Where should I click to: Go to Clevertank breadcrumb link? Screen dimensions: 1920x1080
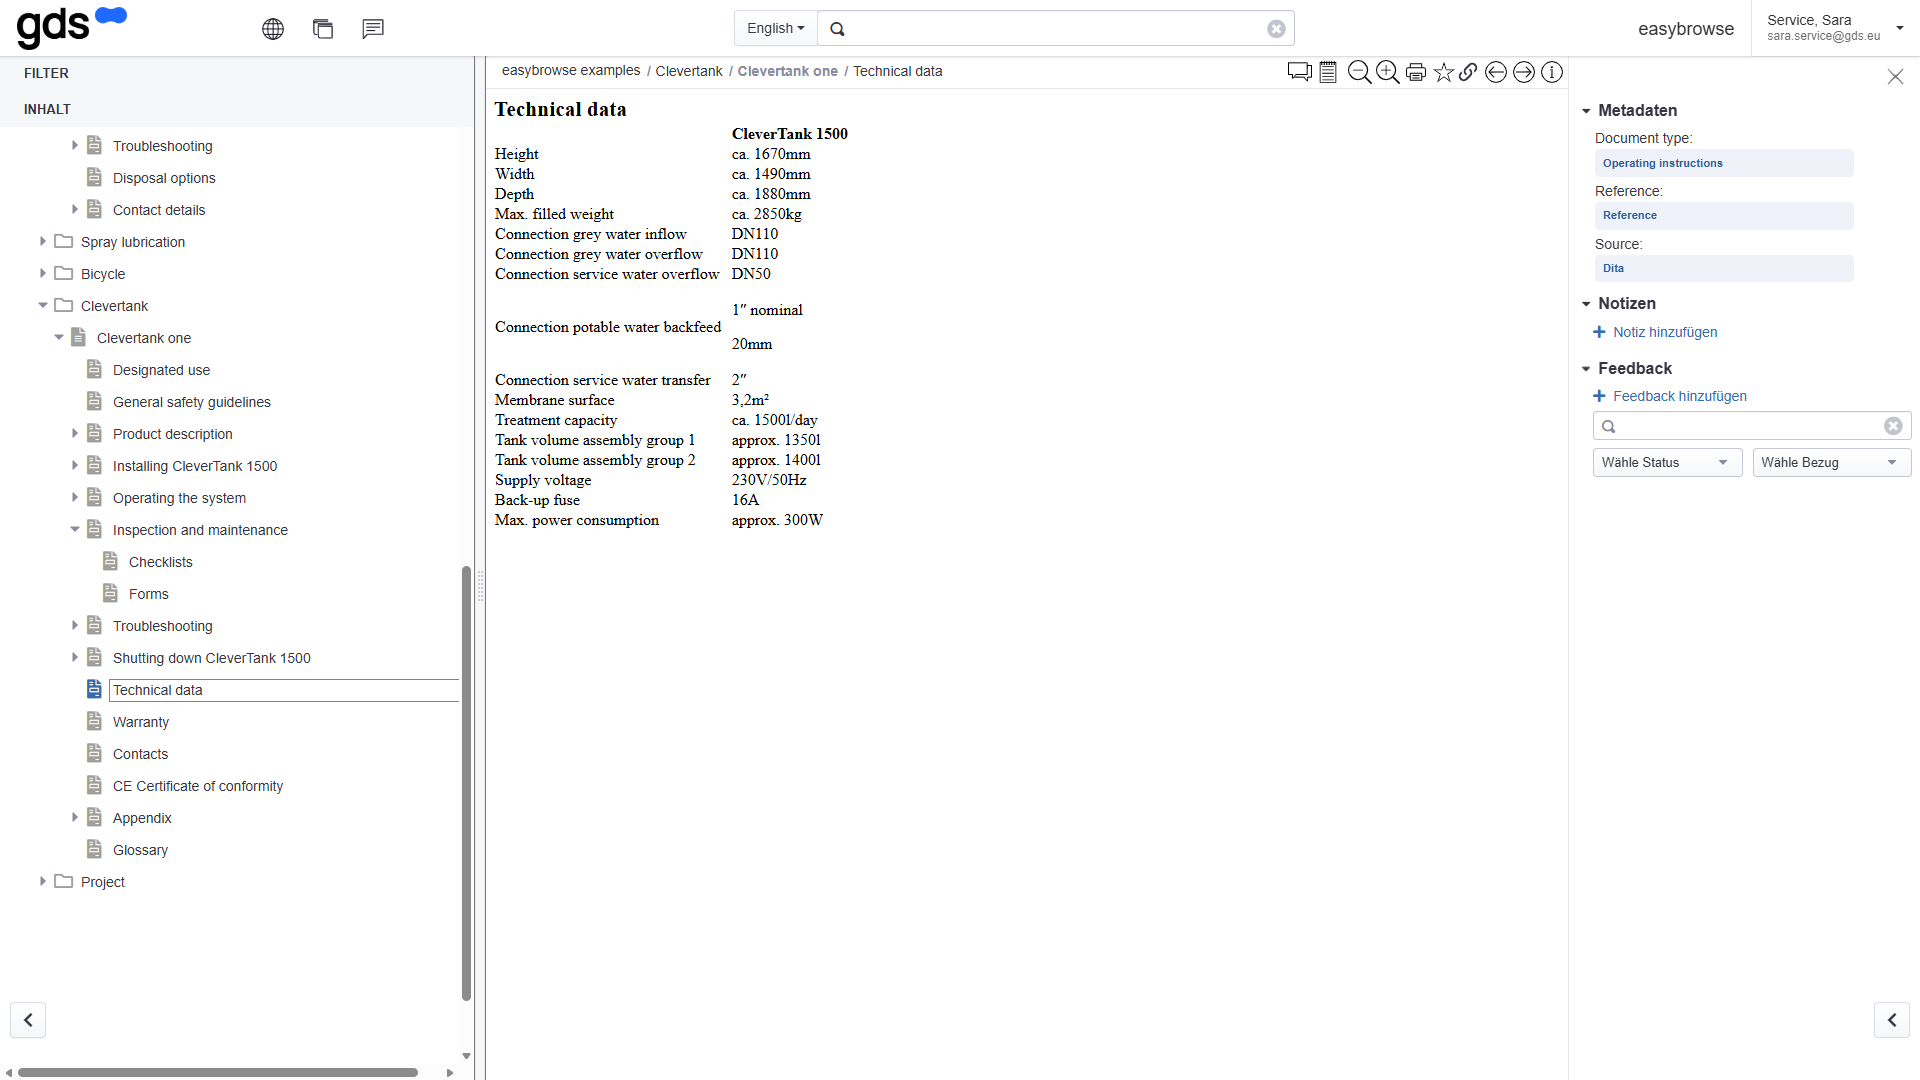(x=689, y=71)
